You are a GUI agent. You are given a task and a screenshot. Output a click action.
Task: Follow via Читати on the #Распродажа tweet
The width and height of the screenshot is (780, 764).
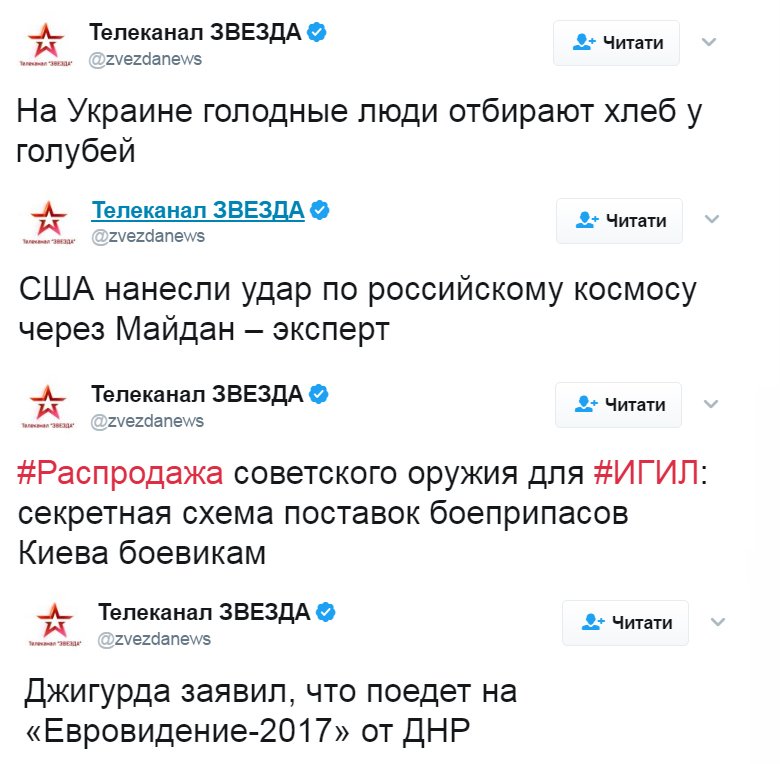(x=618, y=404)
